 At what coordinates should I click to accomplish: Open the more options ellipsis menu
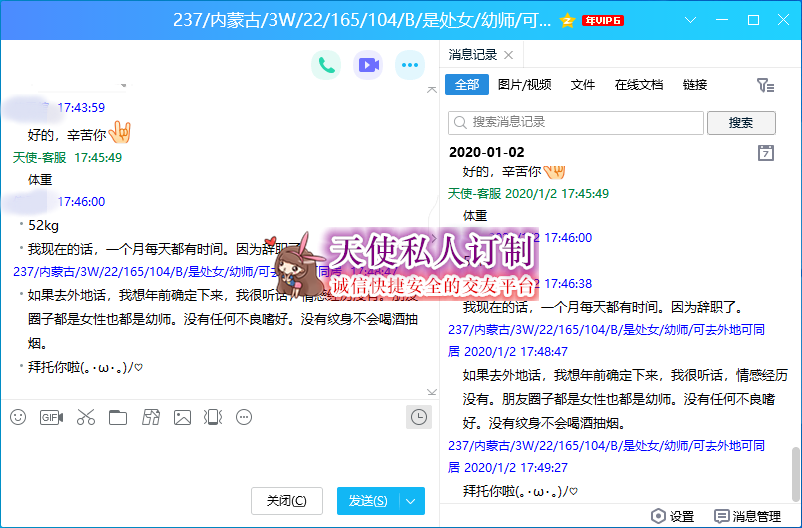coord(409,65)
